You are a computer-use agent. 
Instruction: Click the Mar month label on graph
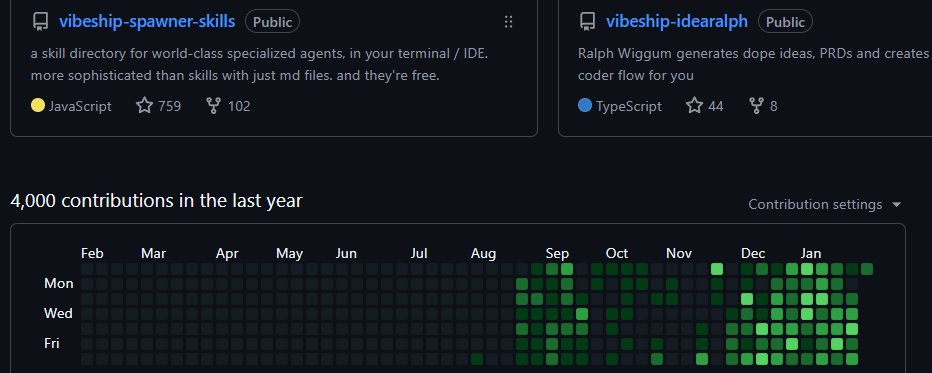point(153,254)
